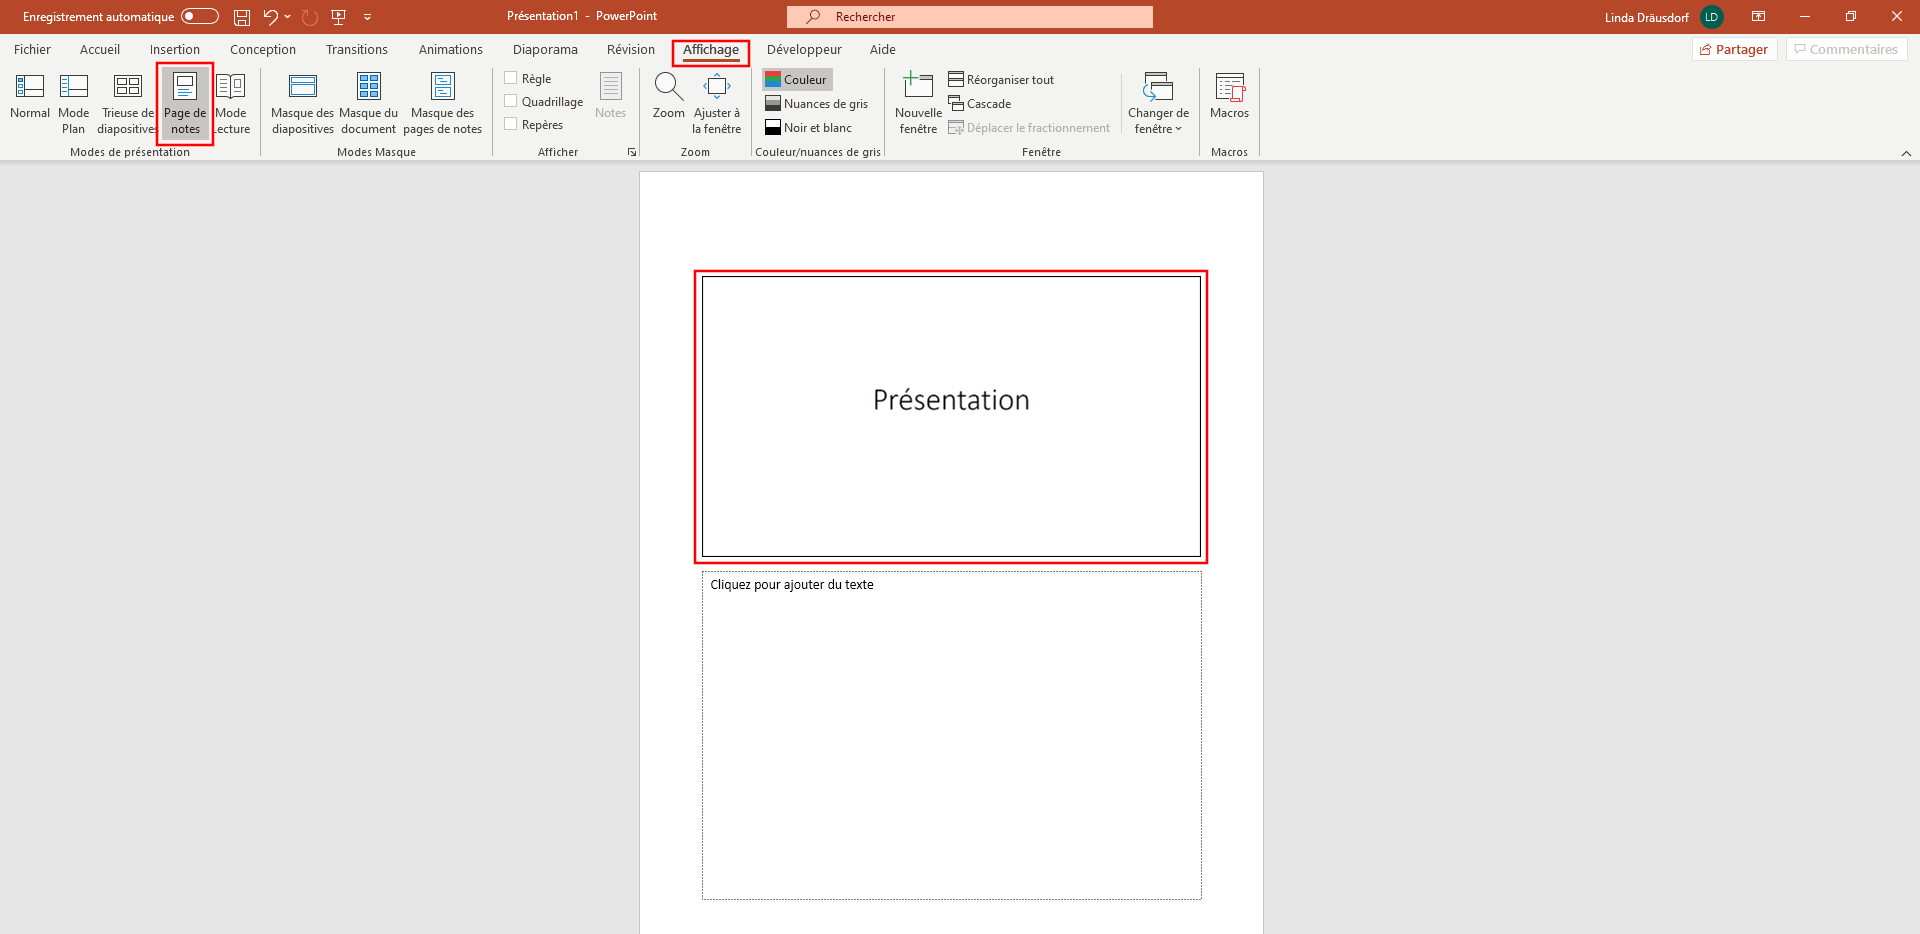Open the Fichier tab

[x=32, y=49]
